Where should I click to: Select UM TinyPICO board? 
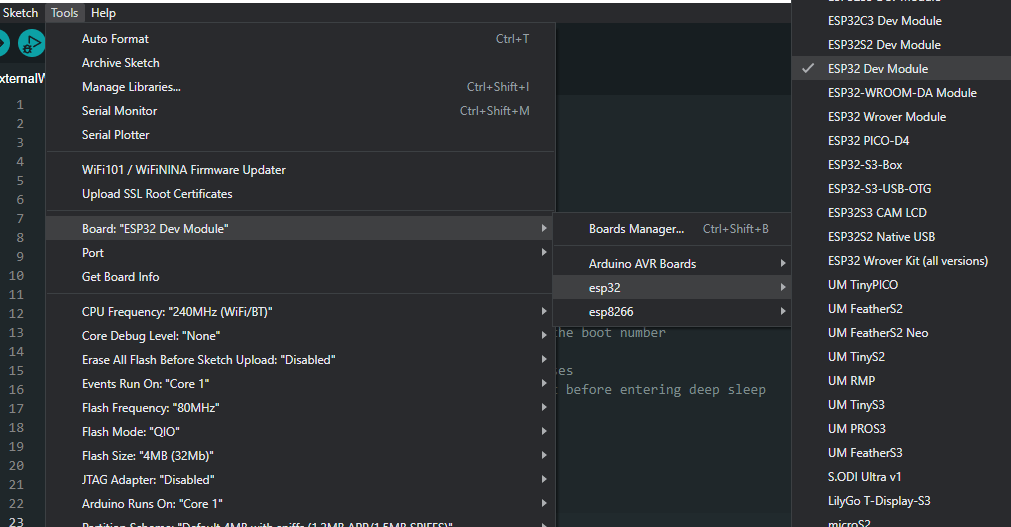(901, 284)
